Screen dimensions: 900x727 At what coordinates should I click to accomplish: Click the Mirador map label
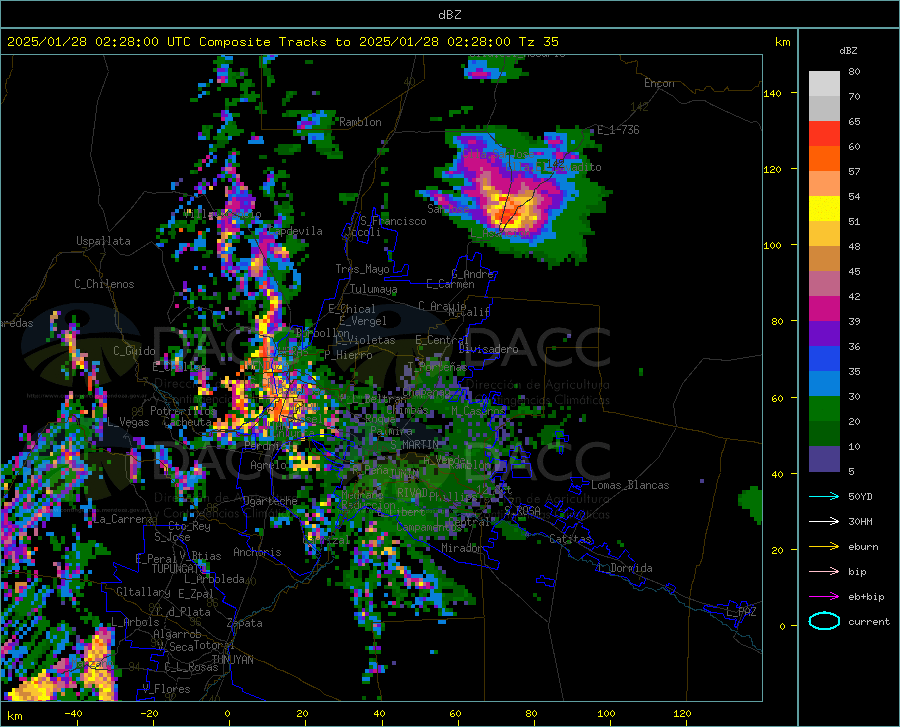click(462, 548)
